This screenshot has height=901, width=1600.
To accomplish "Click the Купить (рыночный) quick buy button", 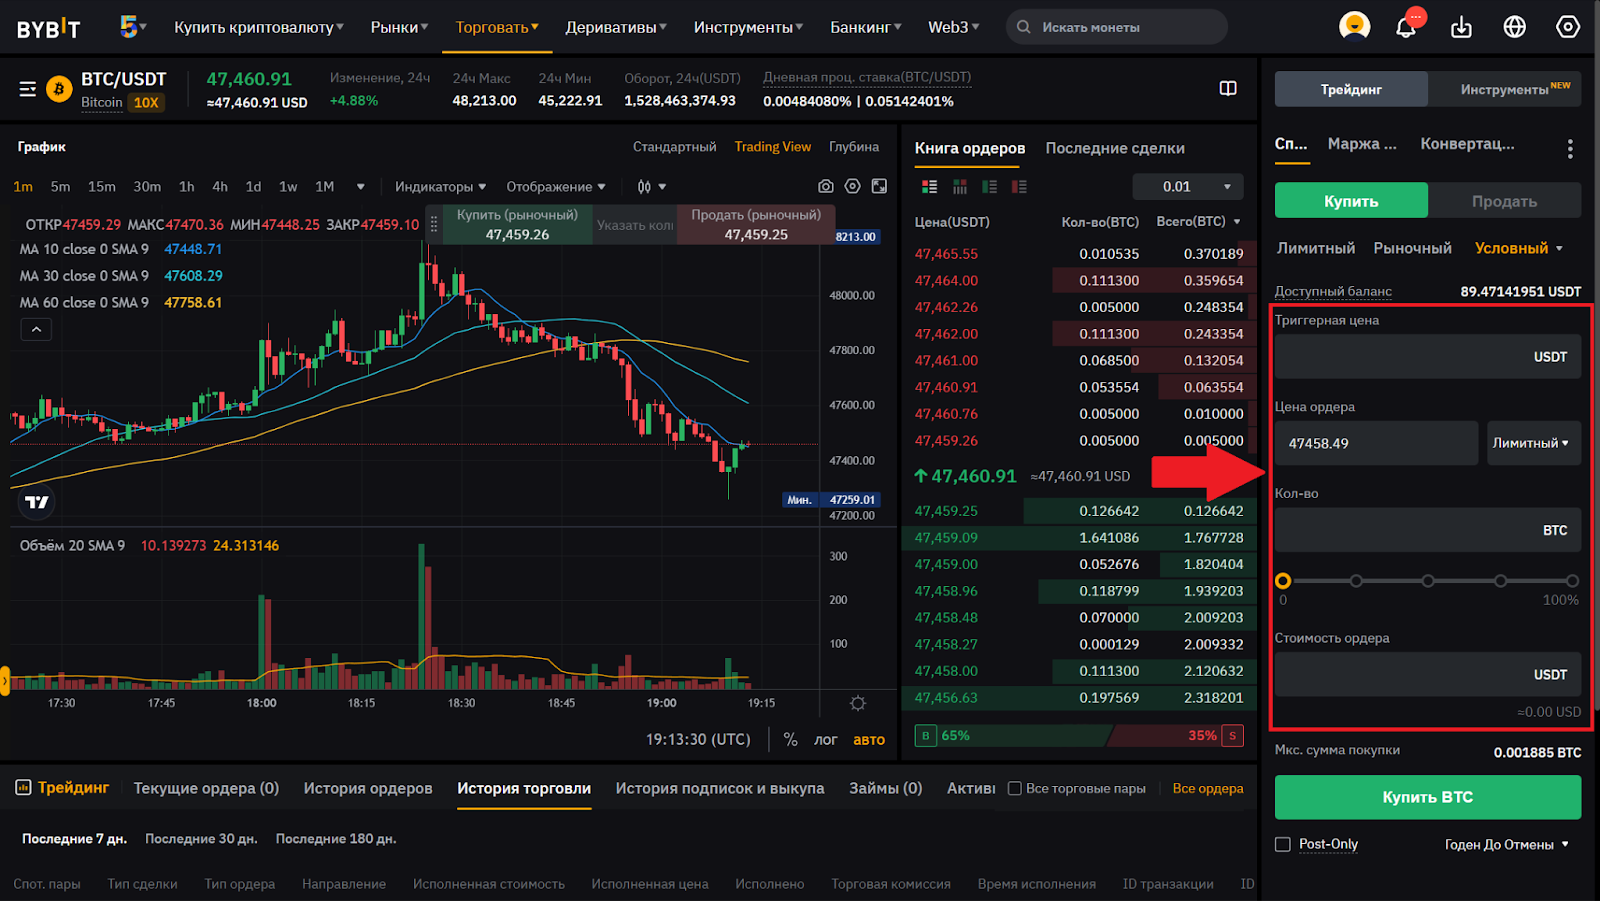I will tap(517, 225).
